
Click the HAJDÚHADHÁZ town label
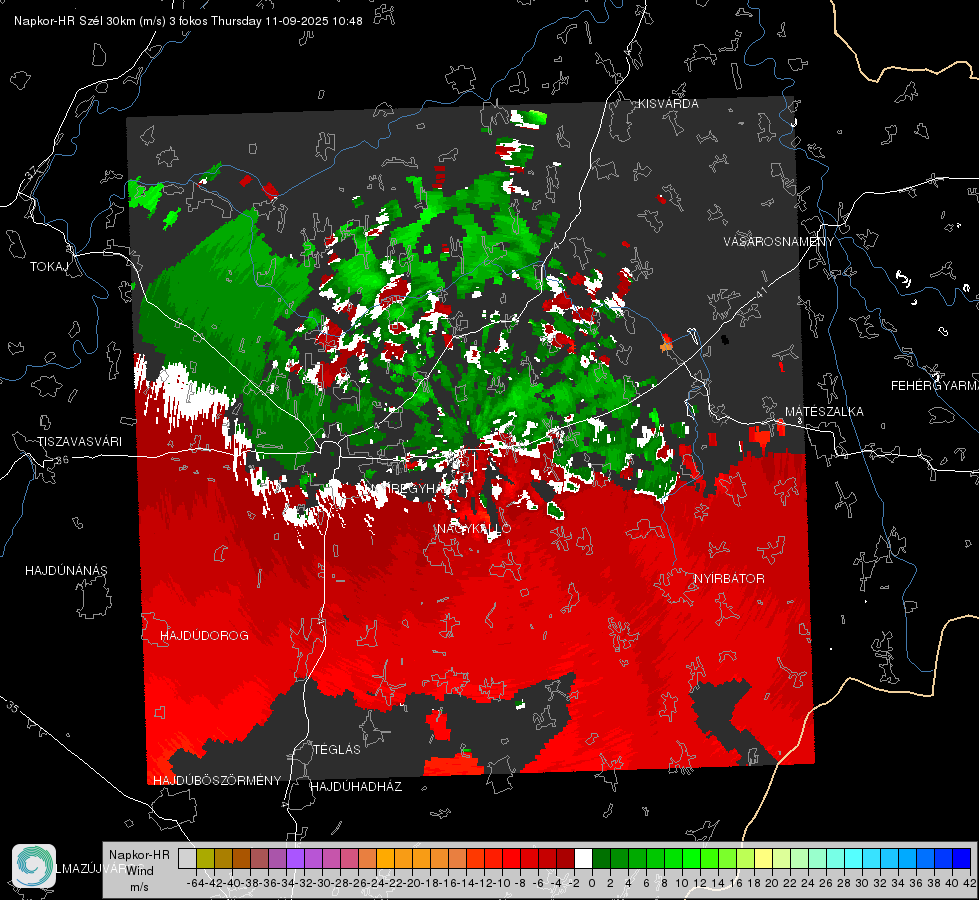coord(356,787)
